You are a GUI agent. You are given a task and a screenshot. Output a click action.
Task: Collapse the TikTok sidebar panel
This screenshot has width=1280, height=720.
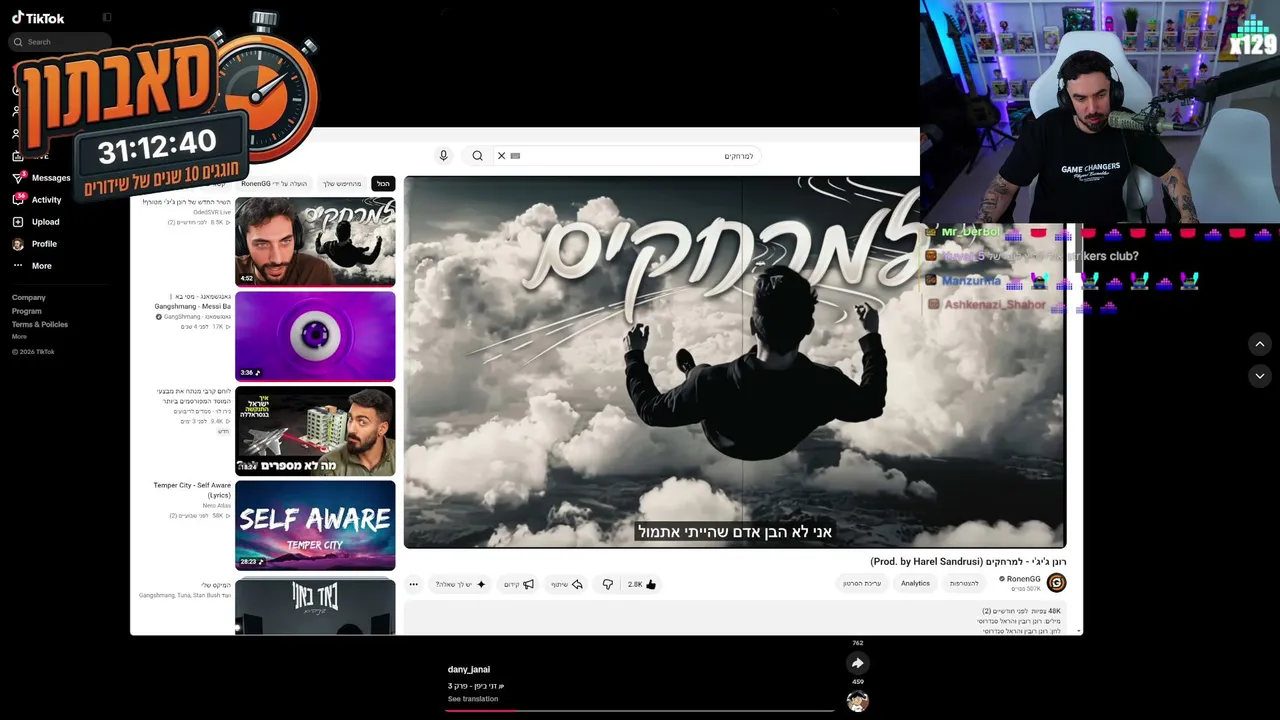pos(107,17)
